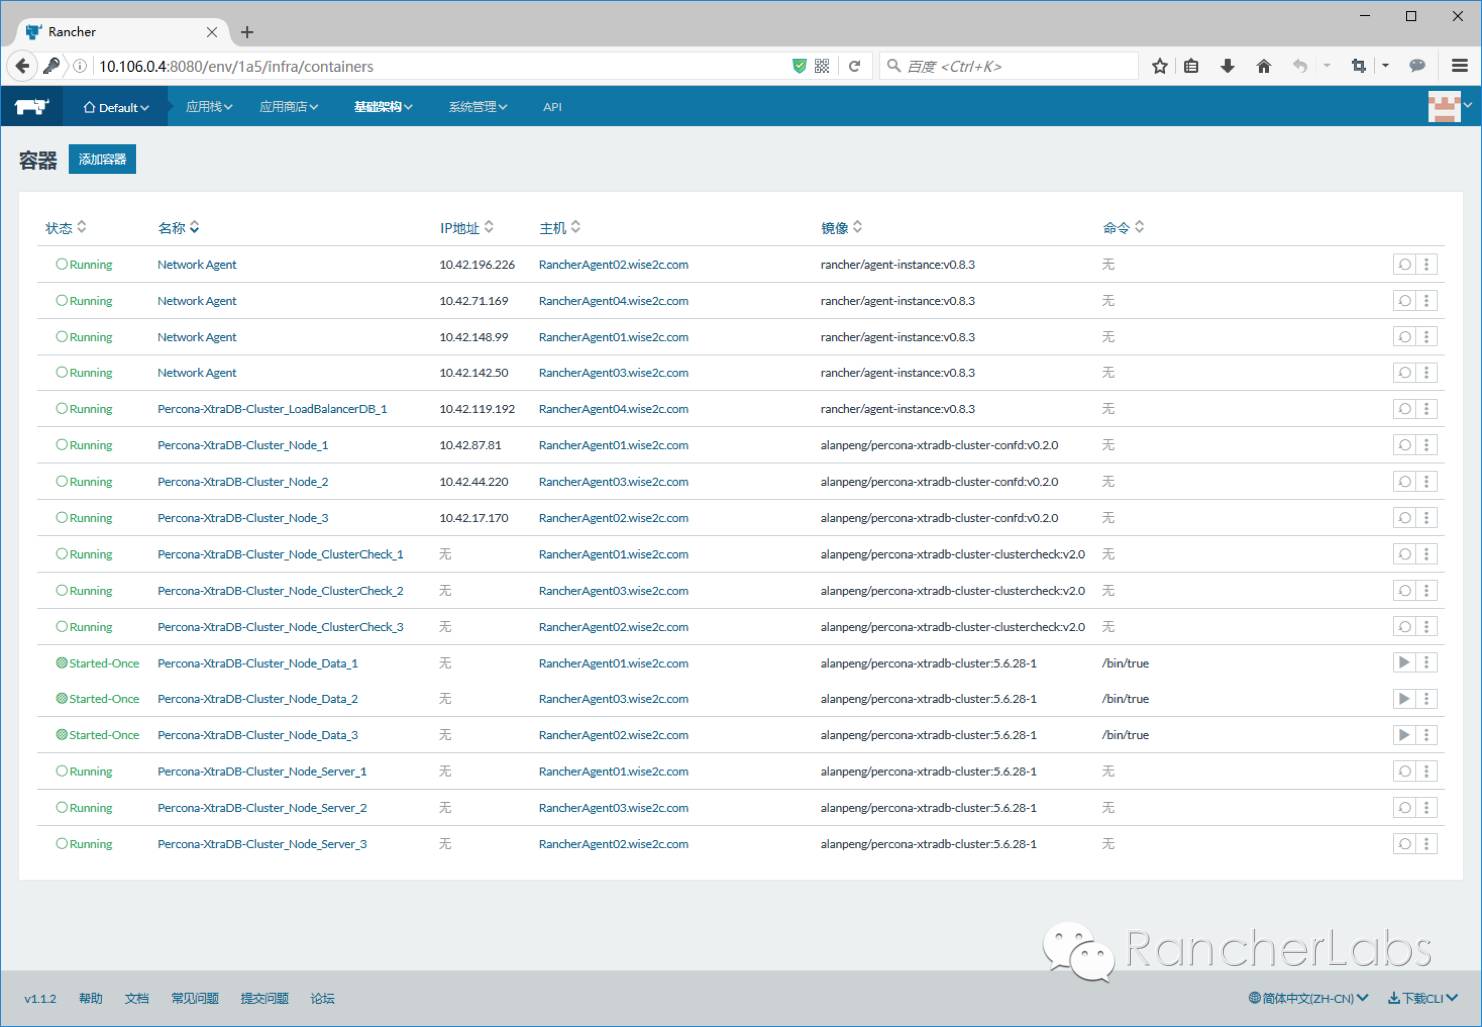Sort containers by 命令 column
This screenshot has width=1482, height=1027.
pyautogui.click(x=1124, y=228)
